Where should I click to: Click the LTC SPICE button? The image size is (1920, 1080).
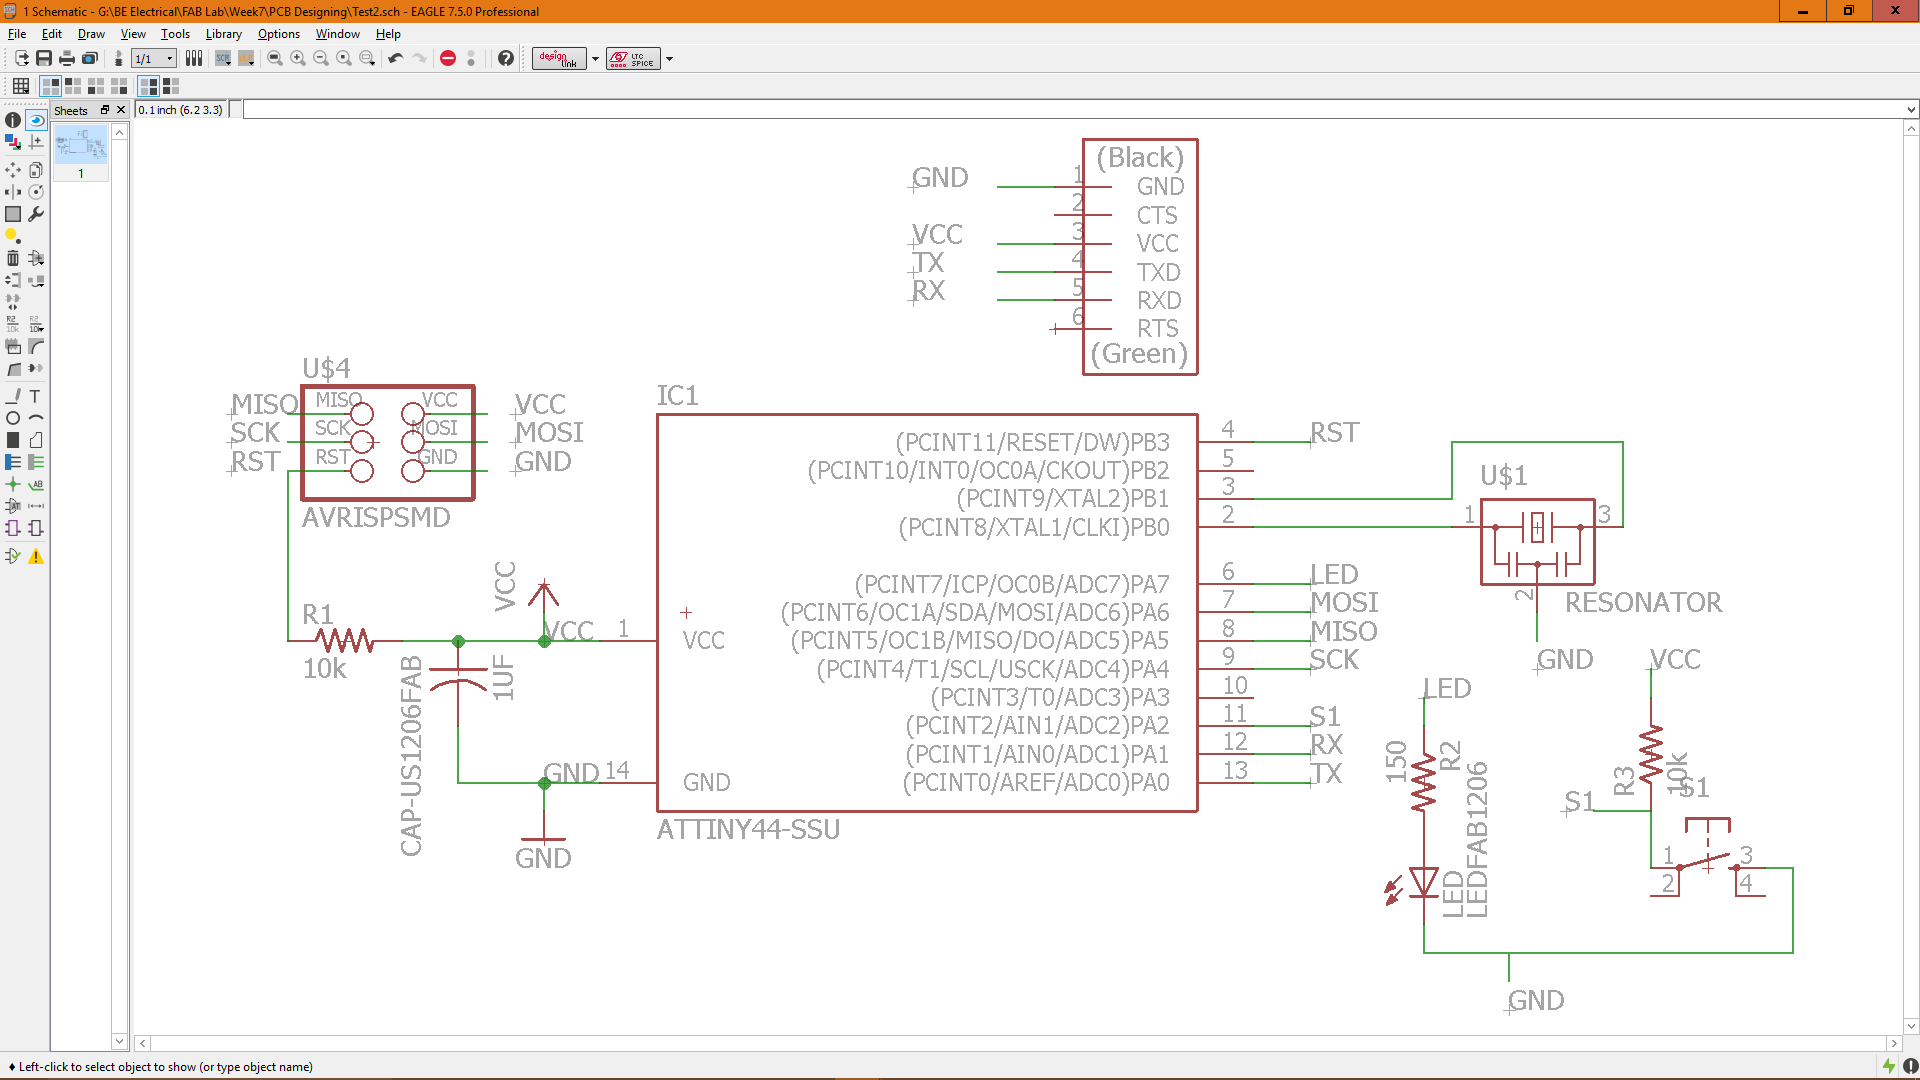coord(632,58)
